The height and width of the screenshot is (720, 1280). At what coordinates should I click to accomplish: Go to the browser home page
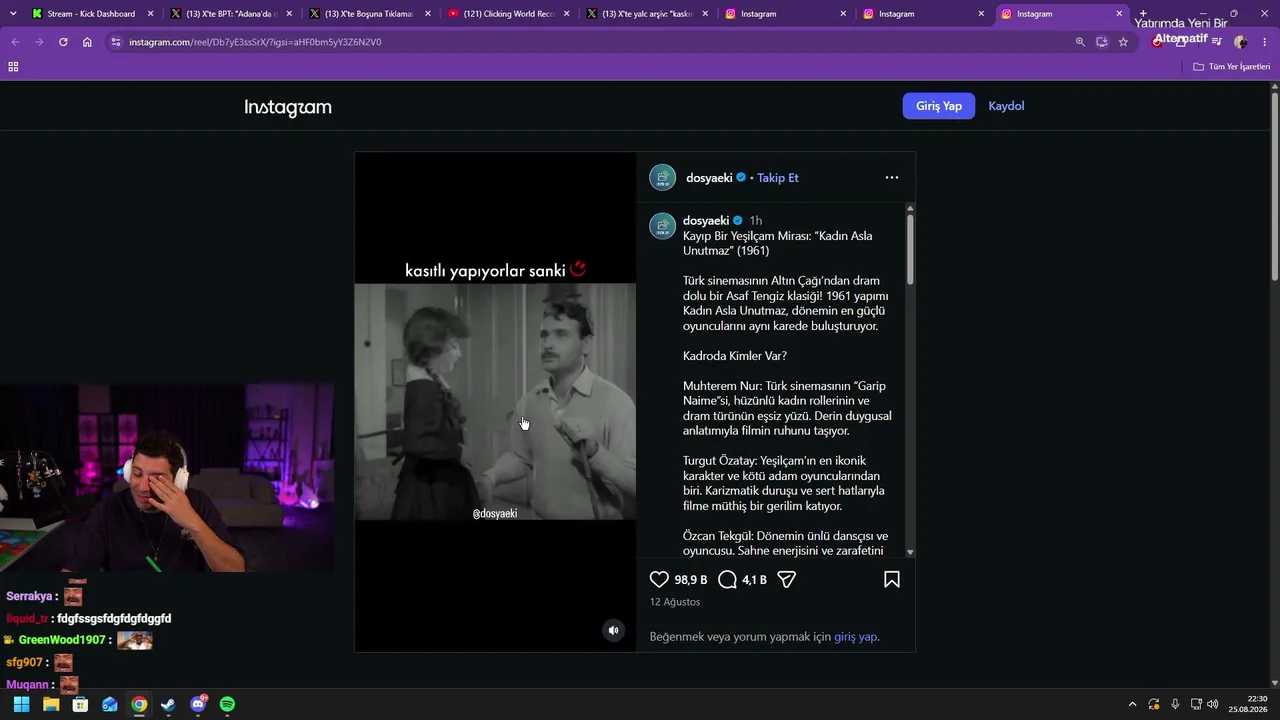87,42
